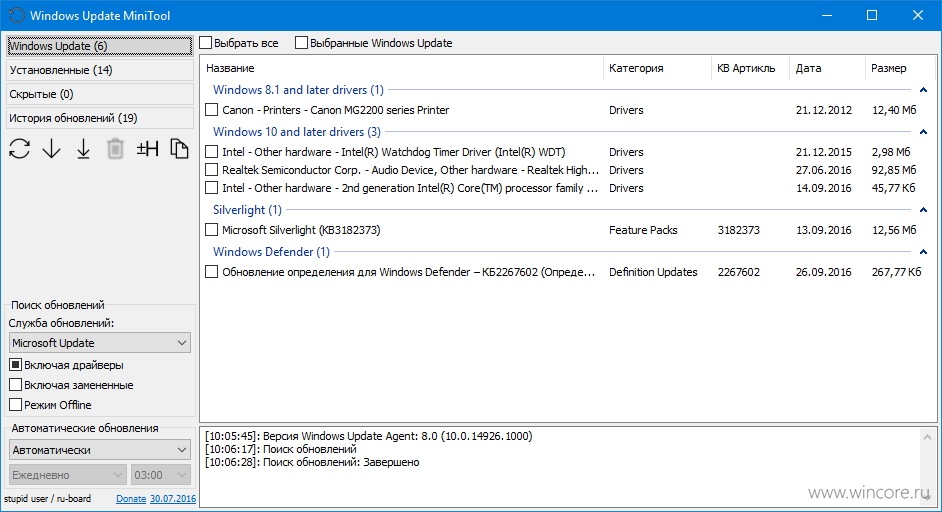Click the copy to clipboard icon
Viewport: 942px width, 512px height.
[179, 148]
